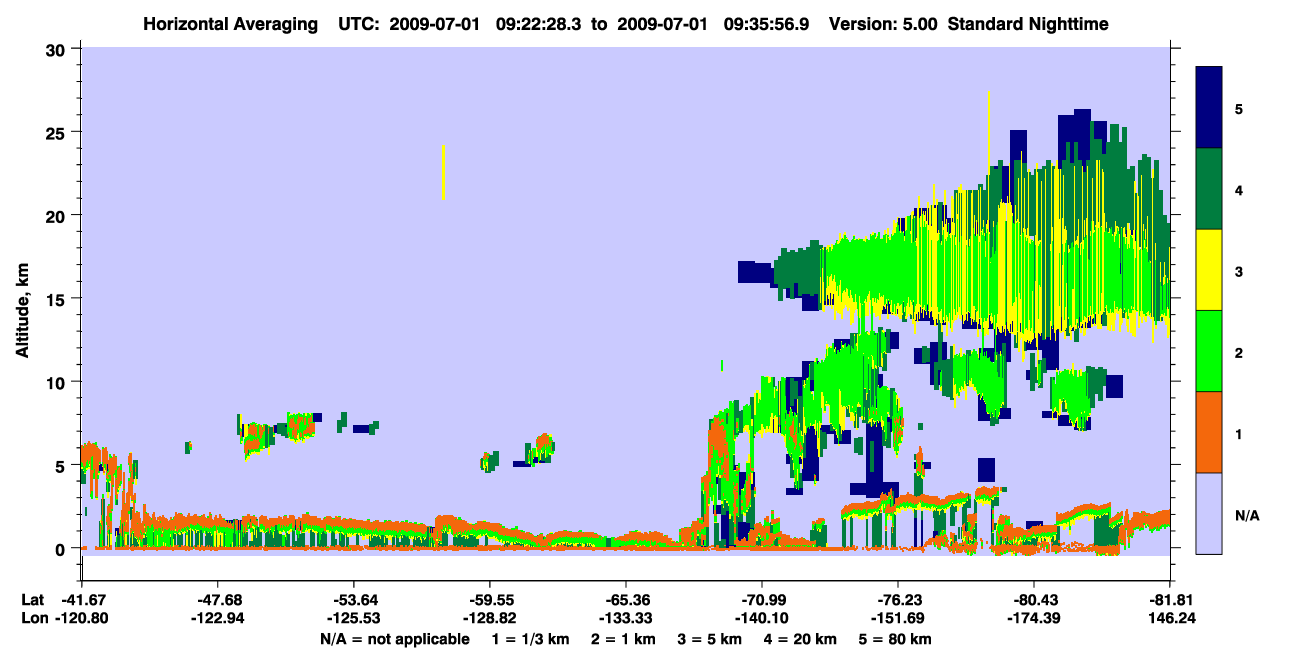Click the '5 = 80 km' legend entry
The width and height of the screenshot is (1300, 667).
coord(897,639)
